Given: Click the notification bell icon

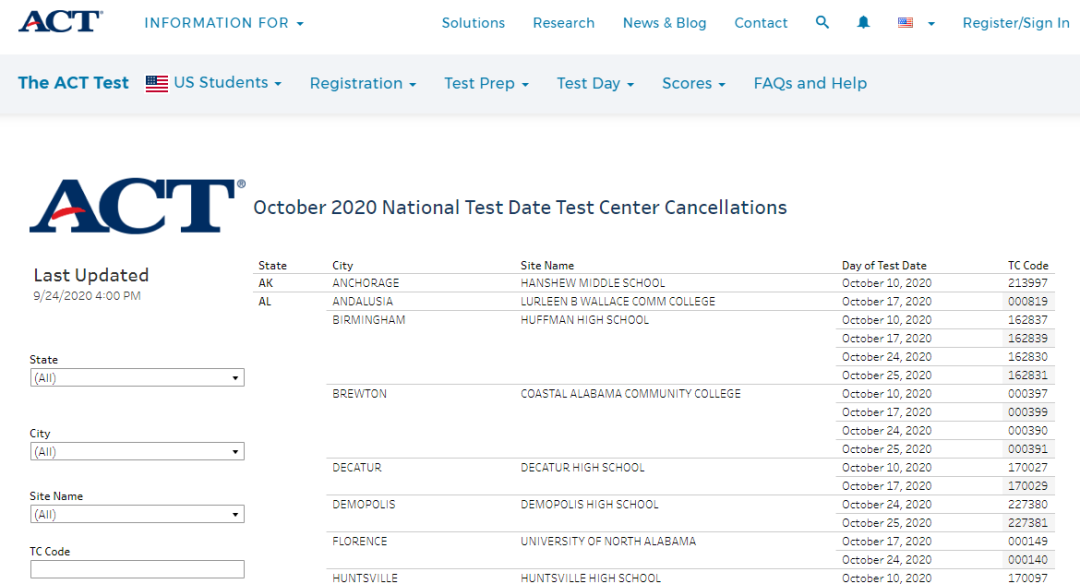Looking at the screenshot, I should (x=863, y=22).
